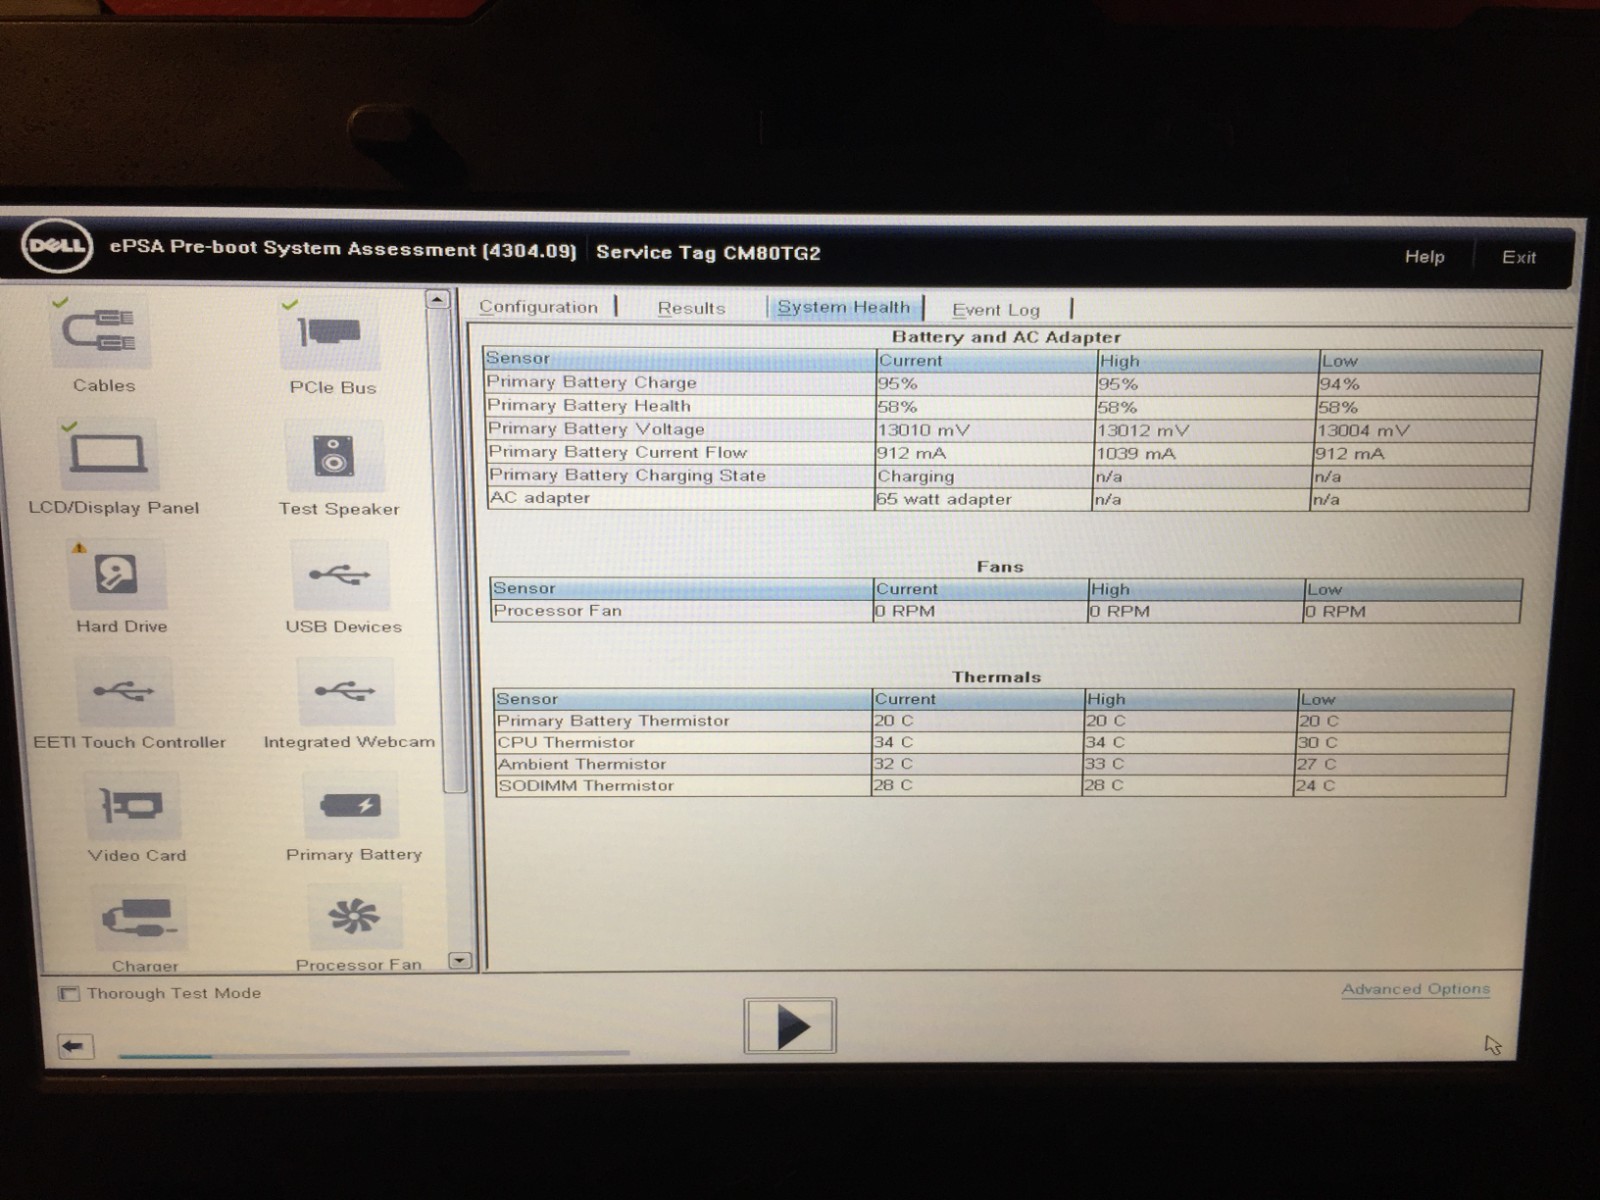Select the PCIe Bus test icon
Viewport: 1600px width, 1200px height.
click(330, 334)
